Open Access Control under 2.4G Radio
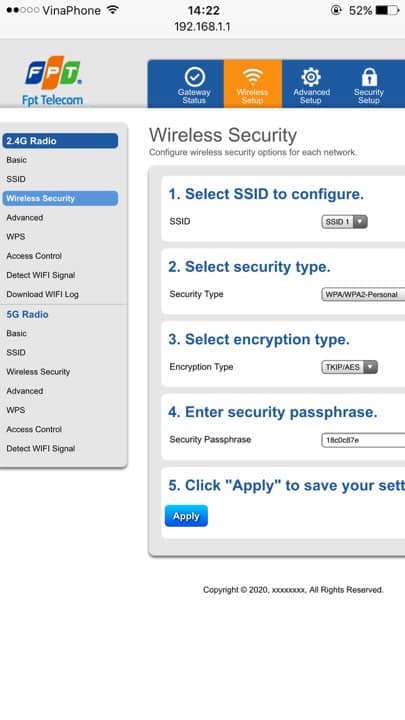405x720 pixels. coord(34,256)
